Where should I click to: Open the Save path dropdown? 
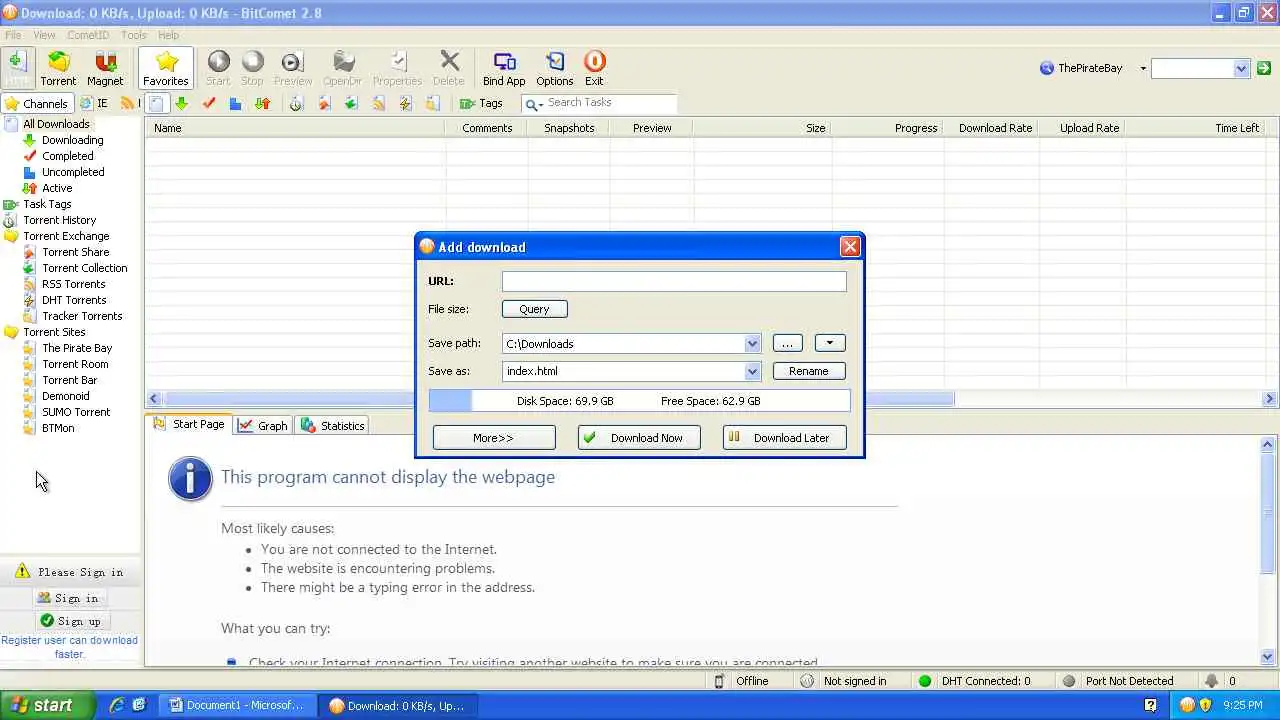tap(752, 343)
